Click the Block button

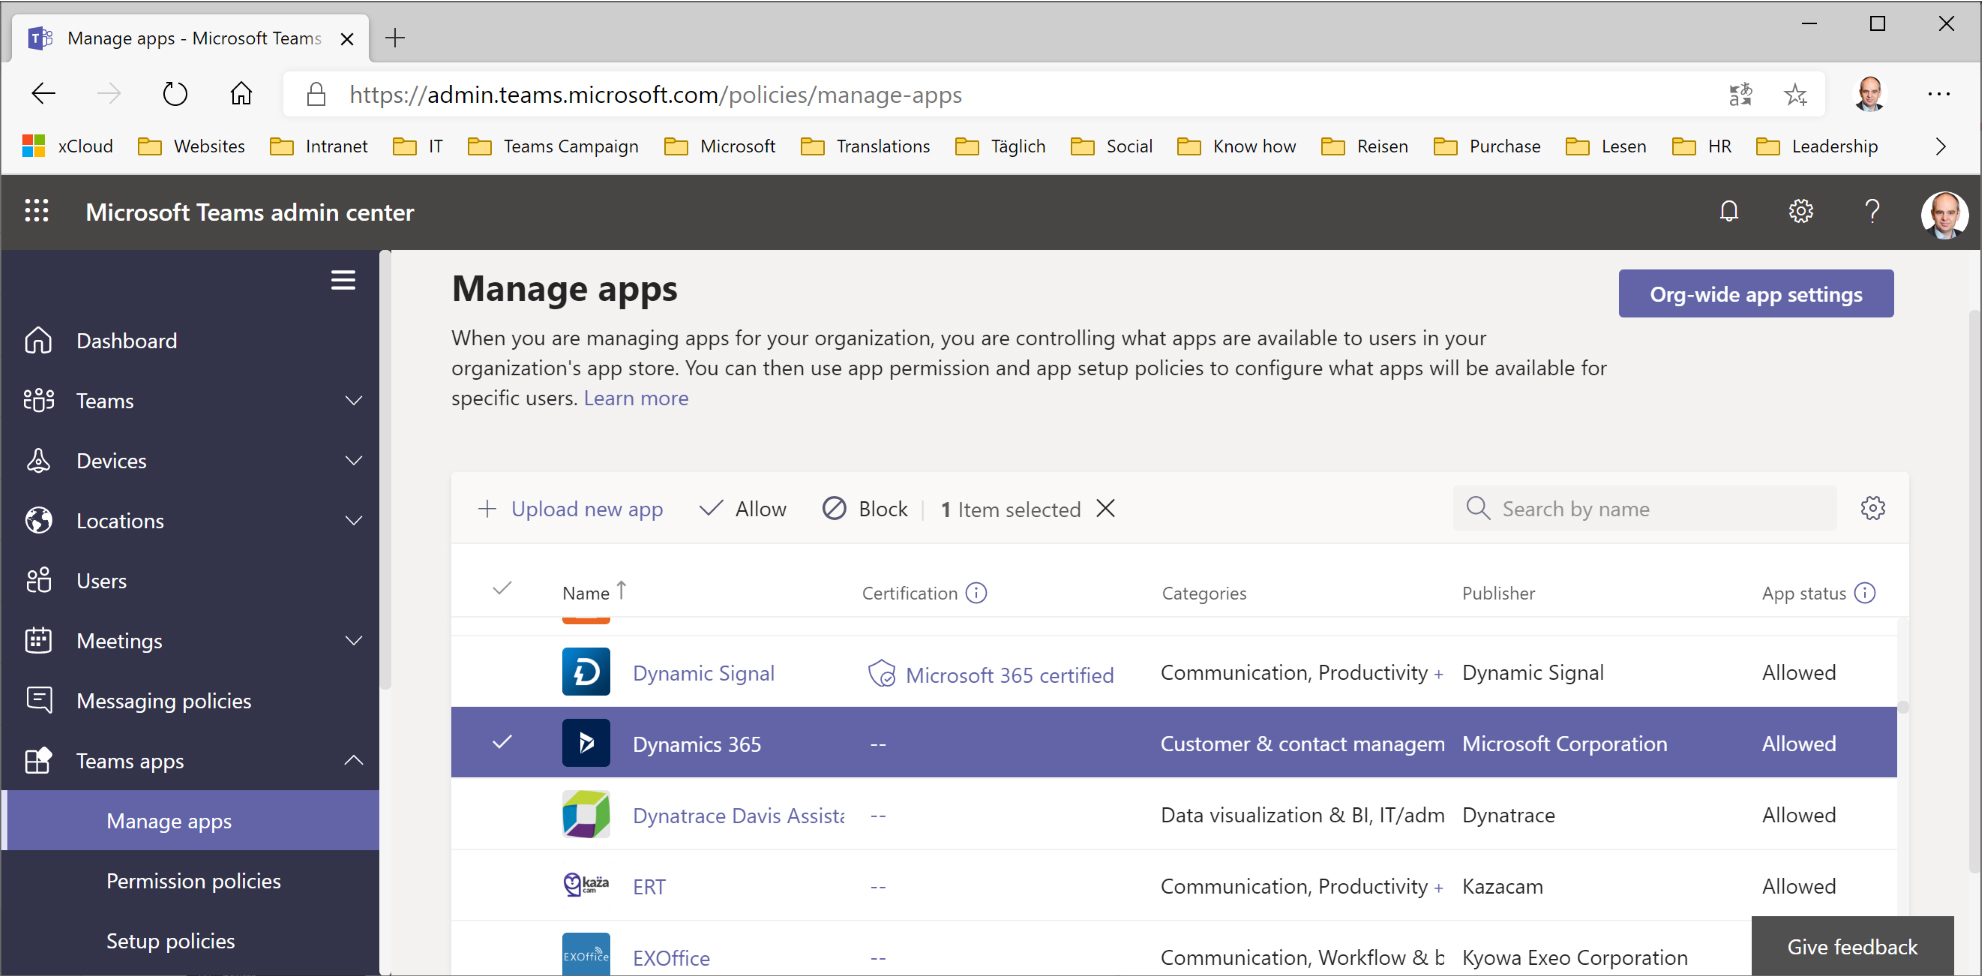point(865,509)
